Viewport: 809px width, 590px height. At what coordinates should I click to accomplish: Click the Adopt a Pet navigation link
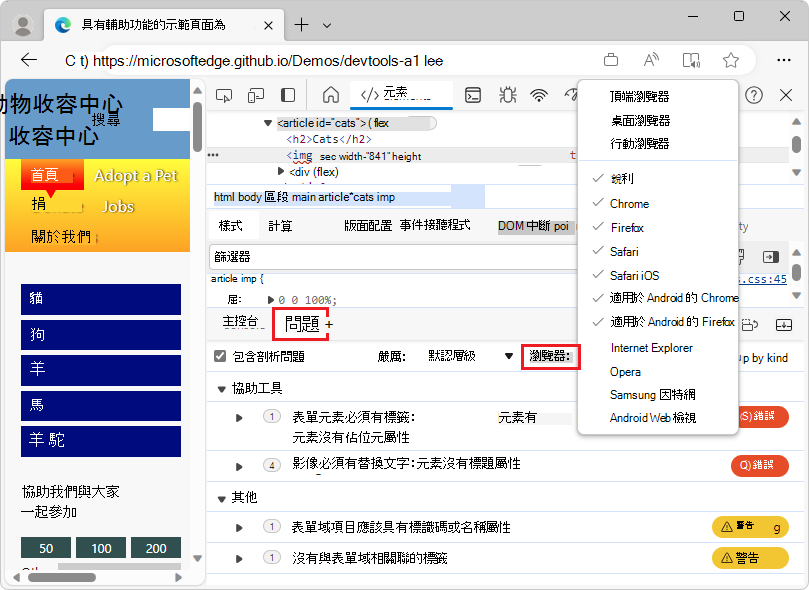click(135, 175)
